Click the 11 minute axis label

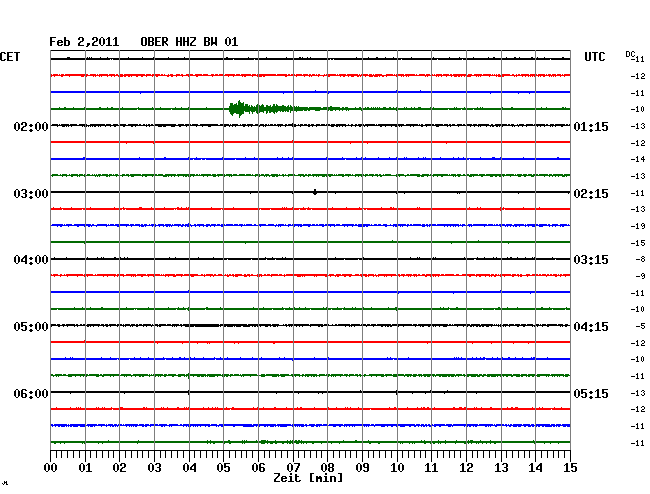pos(431,468)
